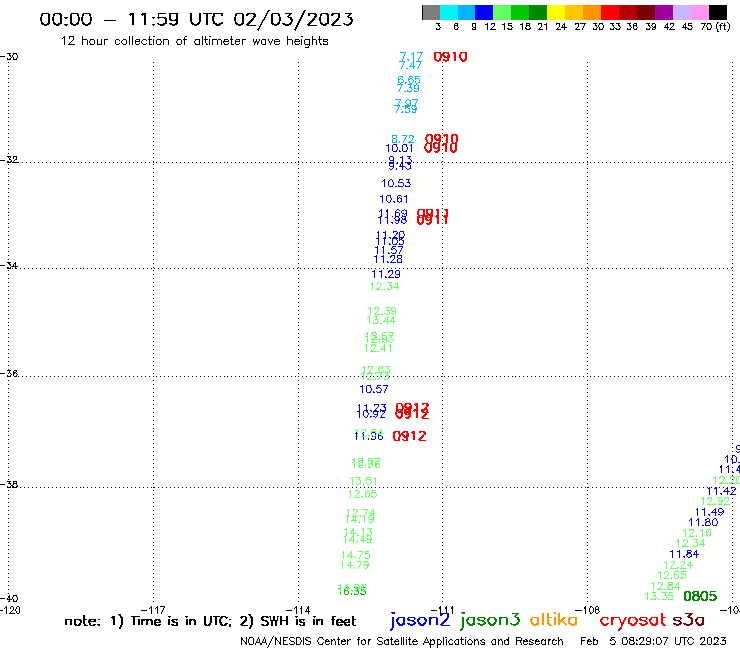This screenshot has height=650, width=740.
Task: Click the pink 70 ft legend swatch
Action: tap(699, 12)
